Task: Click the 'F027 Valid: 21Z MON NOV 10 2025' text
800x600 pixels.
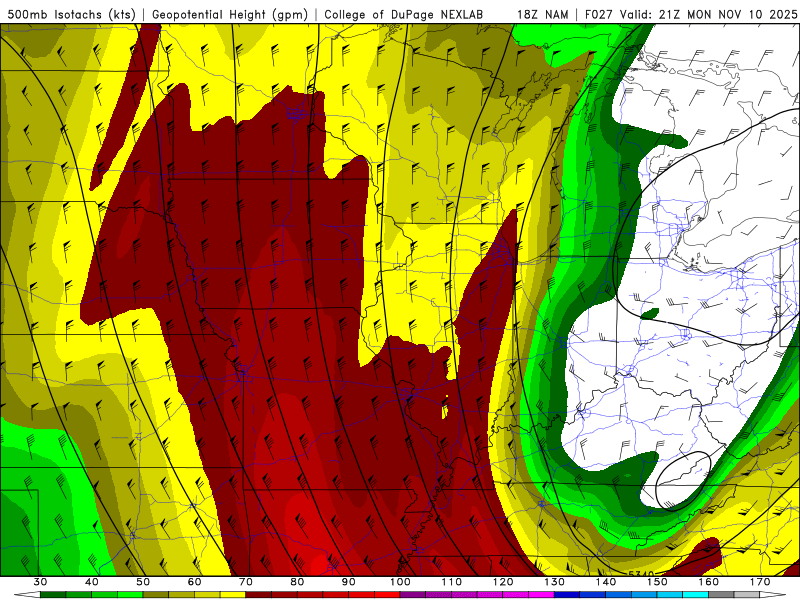Action: pyautogui.click(x=691, y=14)
